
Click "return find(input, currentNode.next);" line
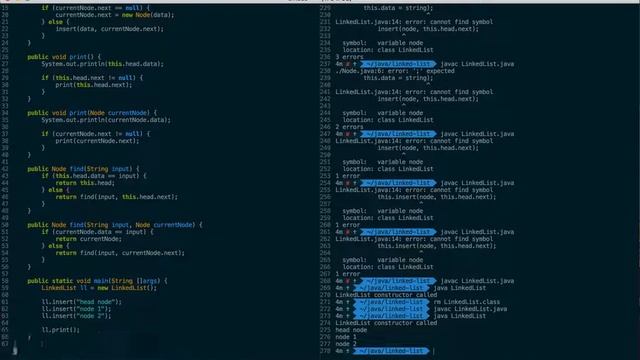tap(120, 253)
